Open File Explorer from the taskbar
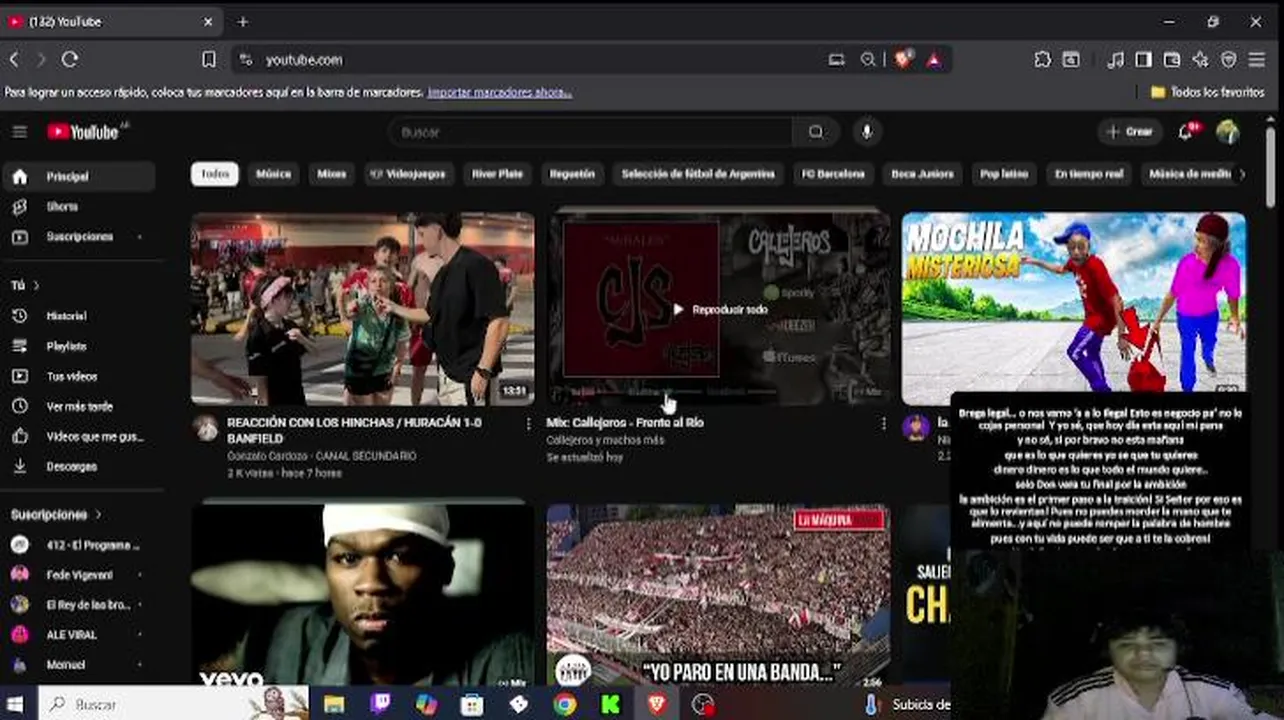Viewport: 1284px width, 720px height. tap(334, 704)
